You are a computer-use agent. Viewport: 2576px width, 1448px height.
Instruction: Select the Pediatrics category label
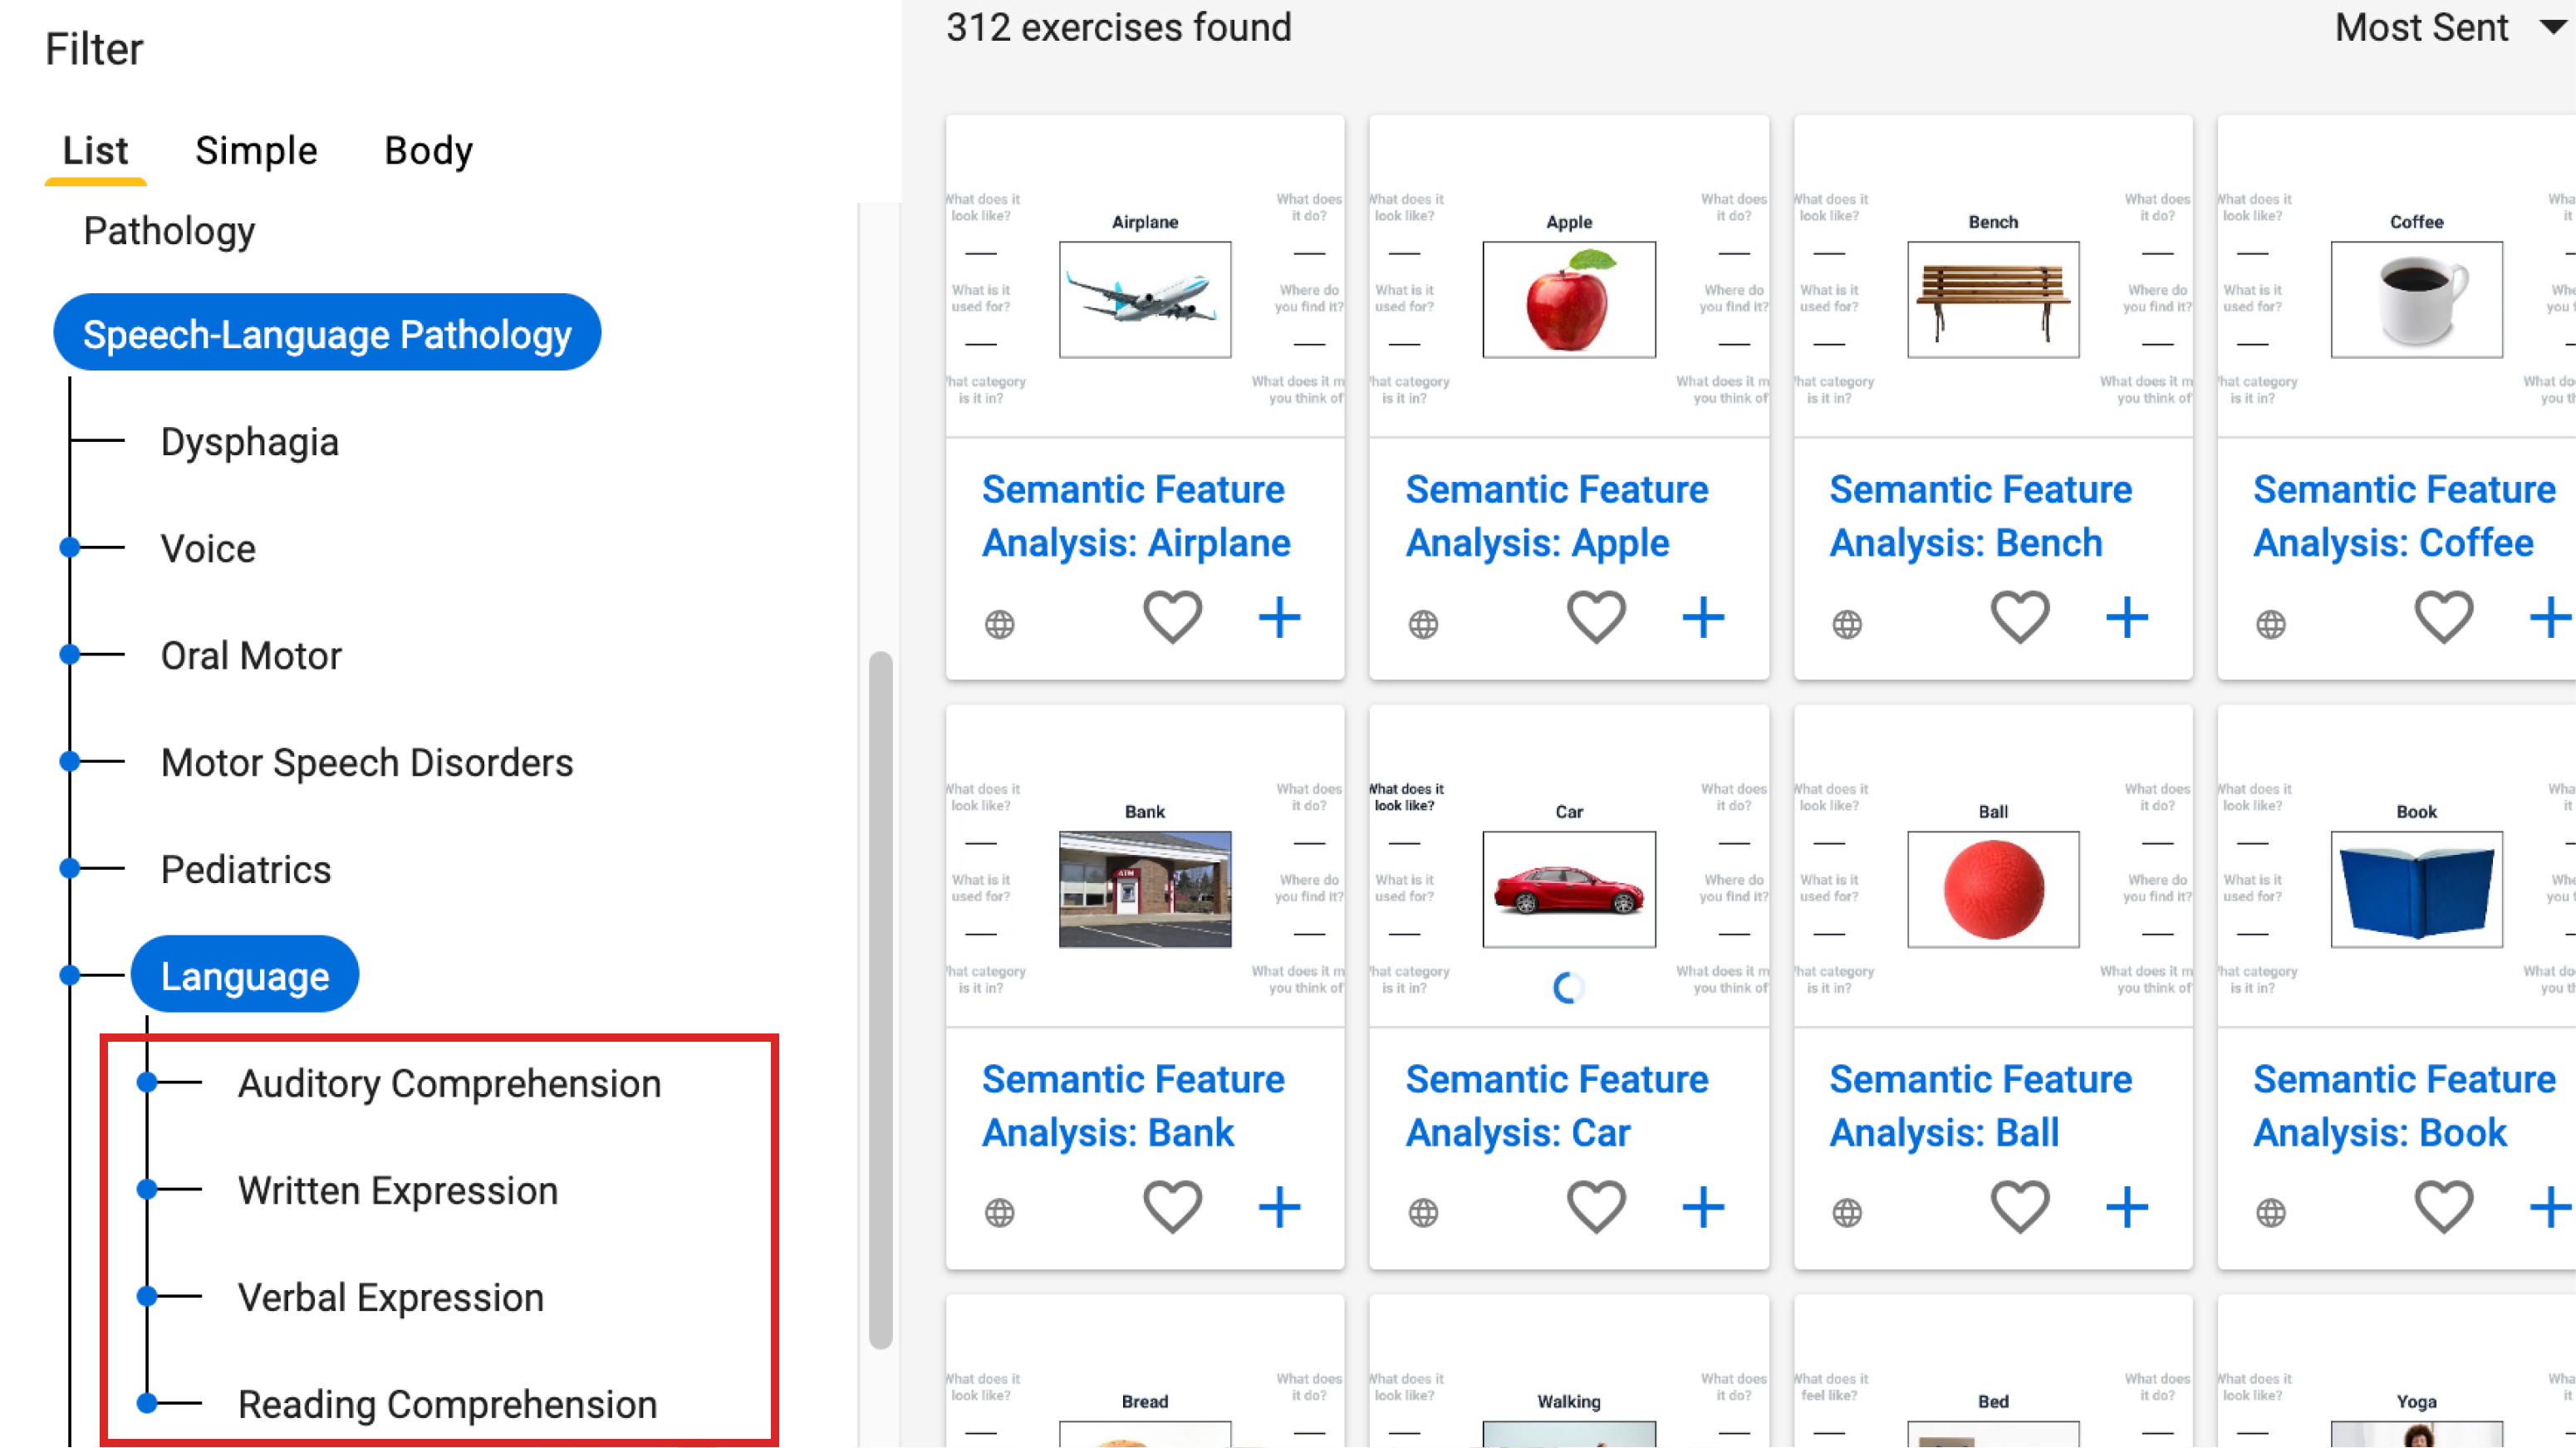tap(246, 869)
